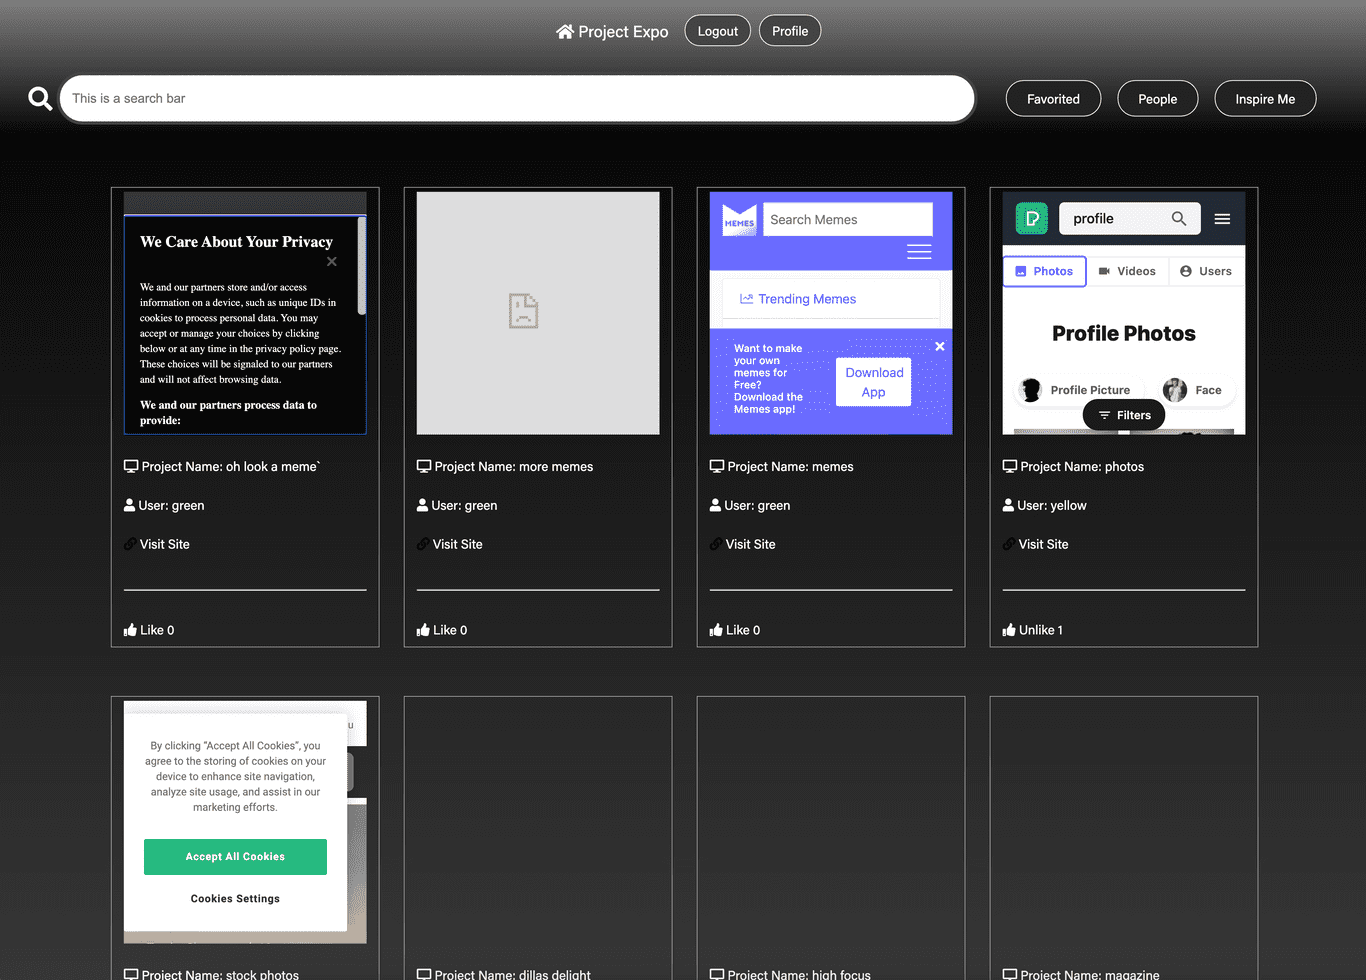Open the cookies notice thumbnail of 'stock photos'
Image resolution: width=1366 pixels, height=980 pixels.
(245, 822)
